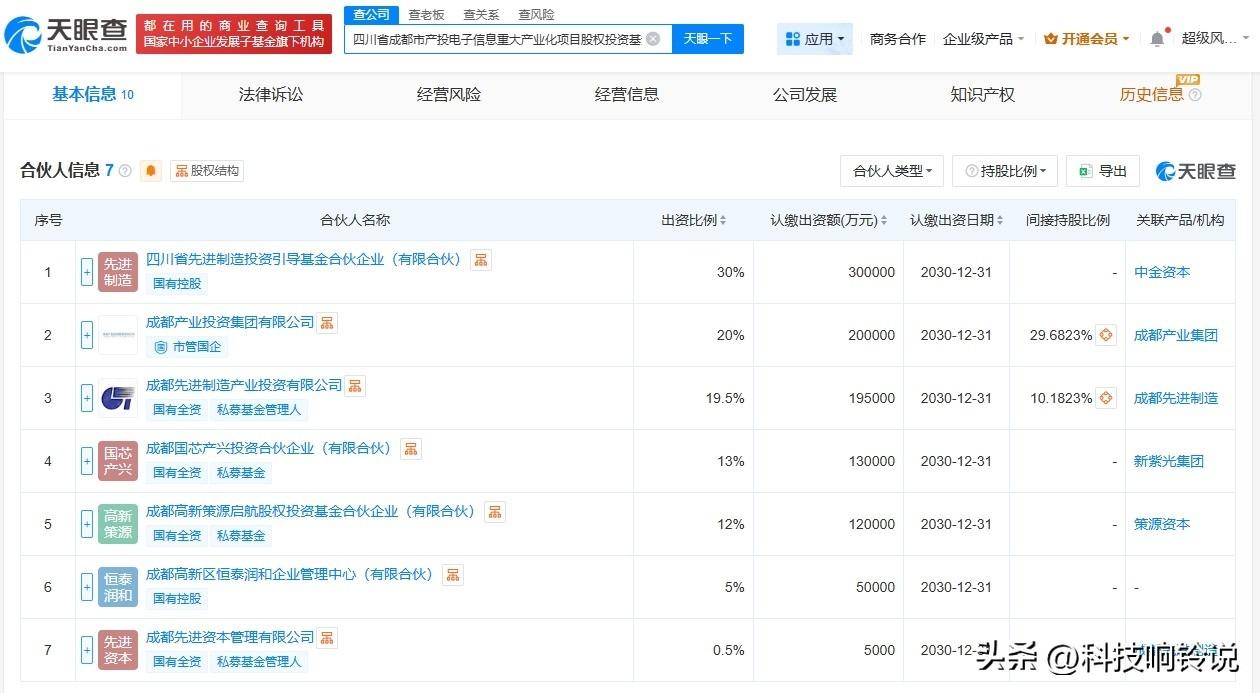Open equity structure icon beside 成都先进资本管理有限公司

pos(327,637)
